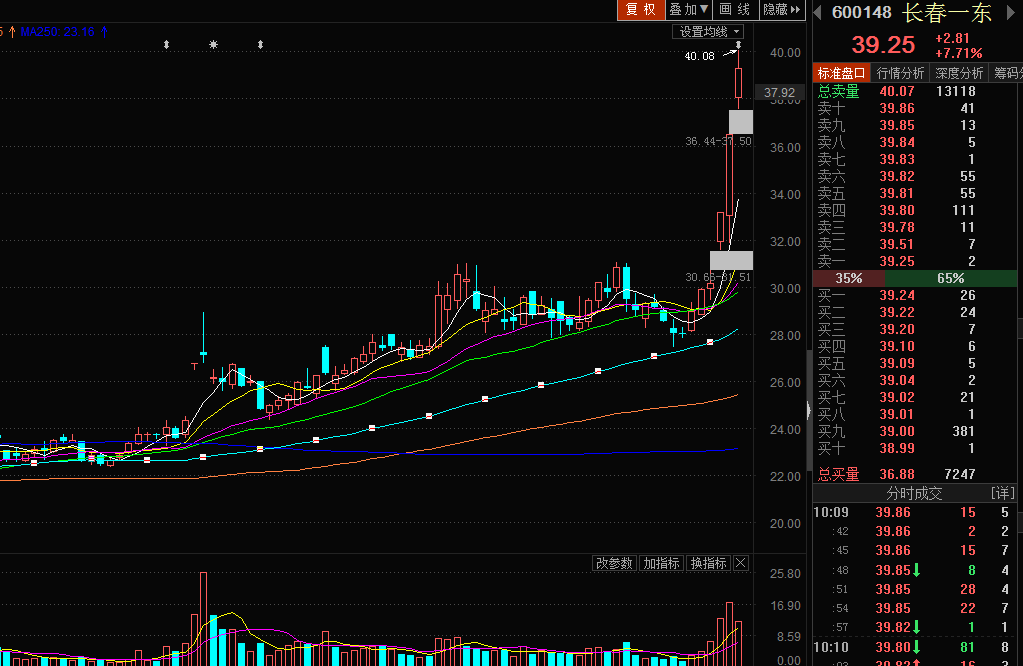Image resolution: width=1023 pixels, height=666 pixels.
Task: Click the :51 trade row at 39.85
Action: coord(915,589)
